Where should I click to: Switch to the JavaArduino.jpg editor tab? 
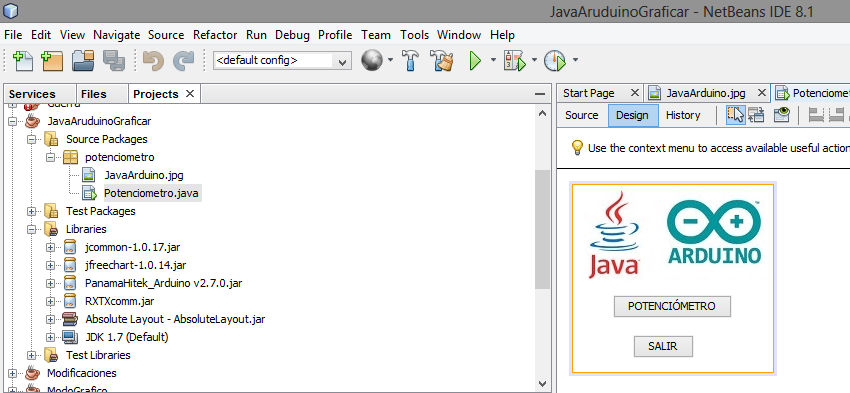705,93
